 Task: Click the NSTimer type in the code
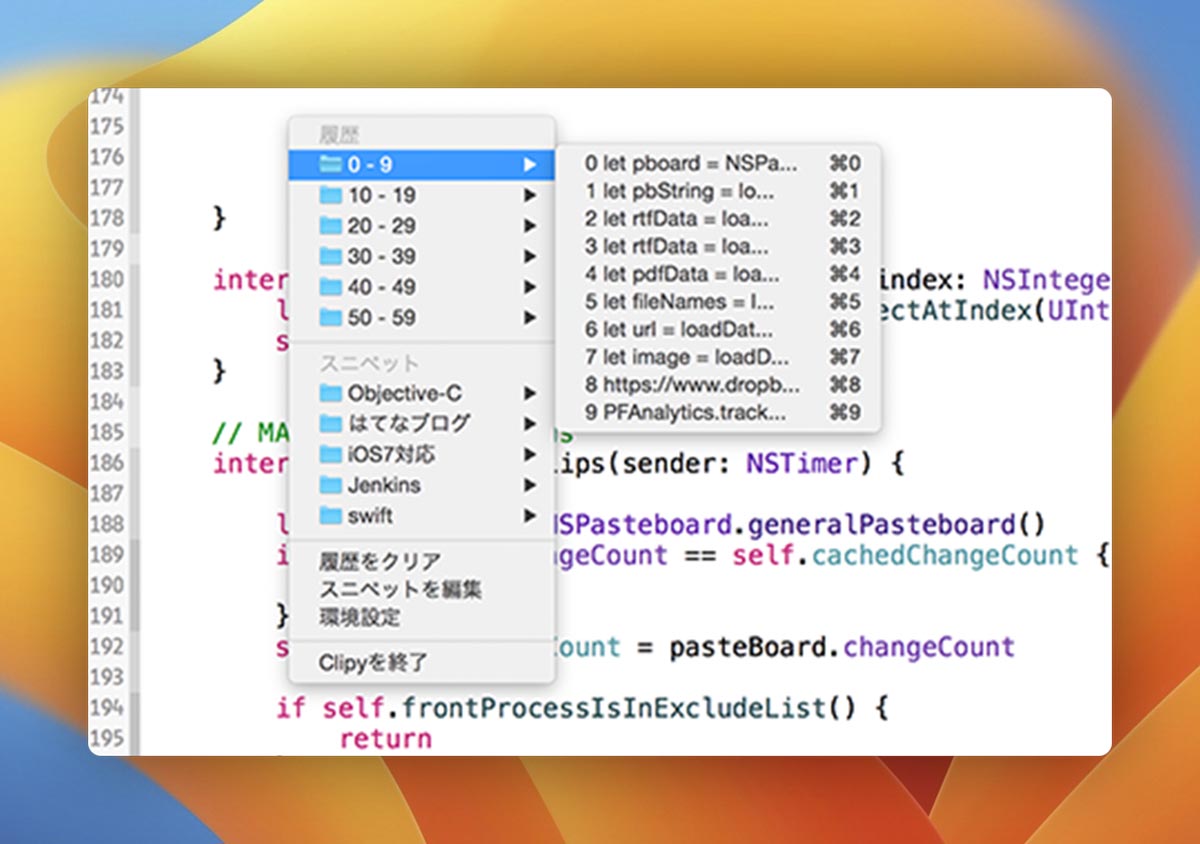[x=802, y=464]
